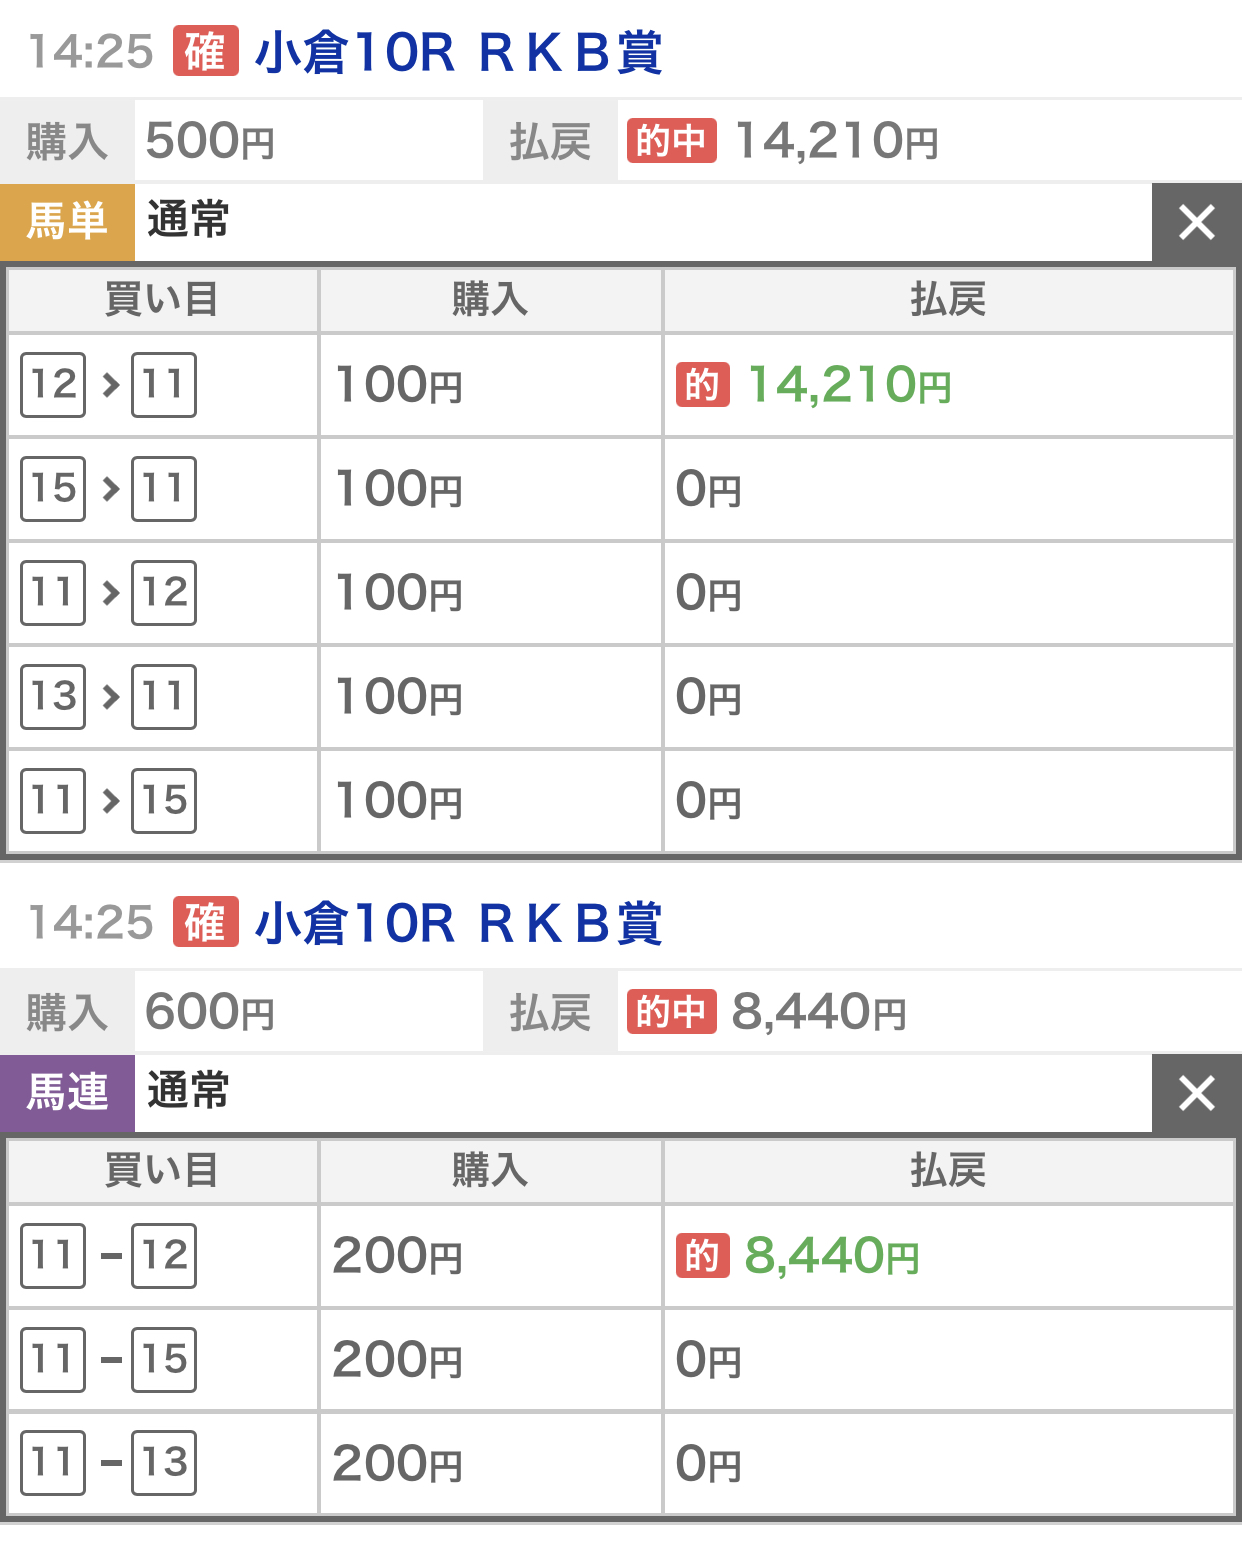The height and width of the screenshot is (1544, 1242).
Task: Tap the red 確 badge in first header
Action: tap(206, 51)
